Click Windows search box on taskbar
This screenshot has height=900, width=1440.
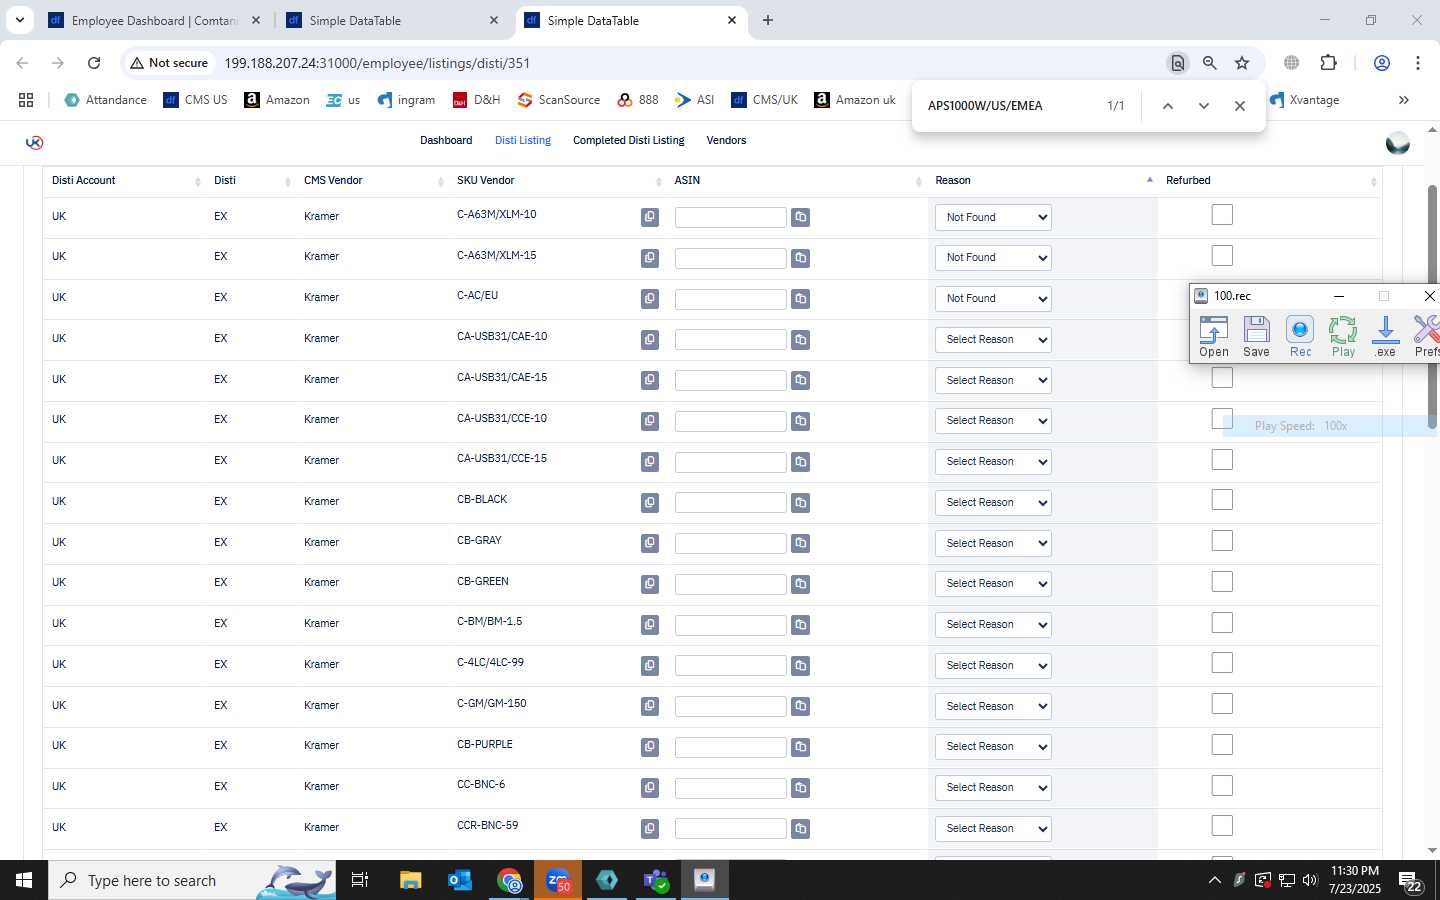(192, 880)
